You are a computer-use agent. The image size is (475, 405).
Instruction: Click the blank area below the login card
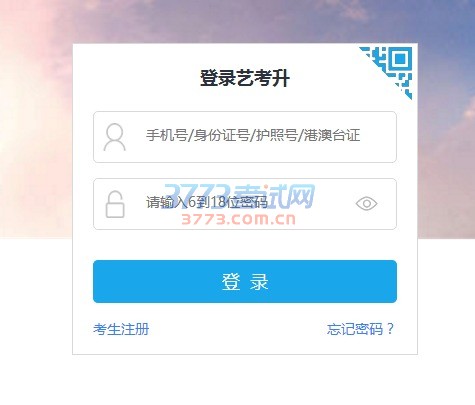point(245,380)
